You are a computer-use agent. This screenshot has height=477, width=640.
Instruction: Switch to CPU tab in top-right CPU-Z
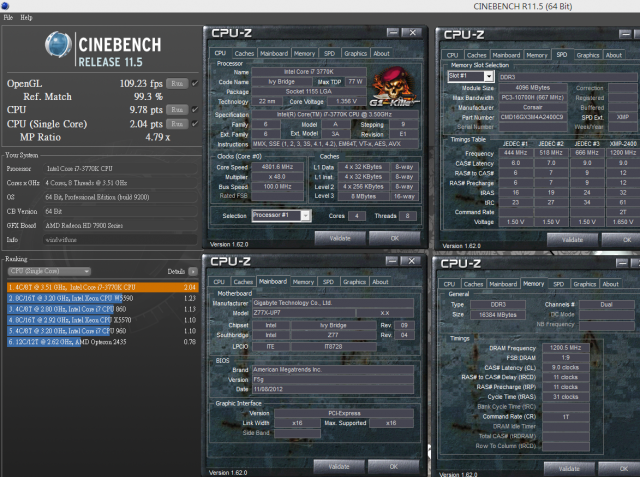[x=452, y=55]
